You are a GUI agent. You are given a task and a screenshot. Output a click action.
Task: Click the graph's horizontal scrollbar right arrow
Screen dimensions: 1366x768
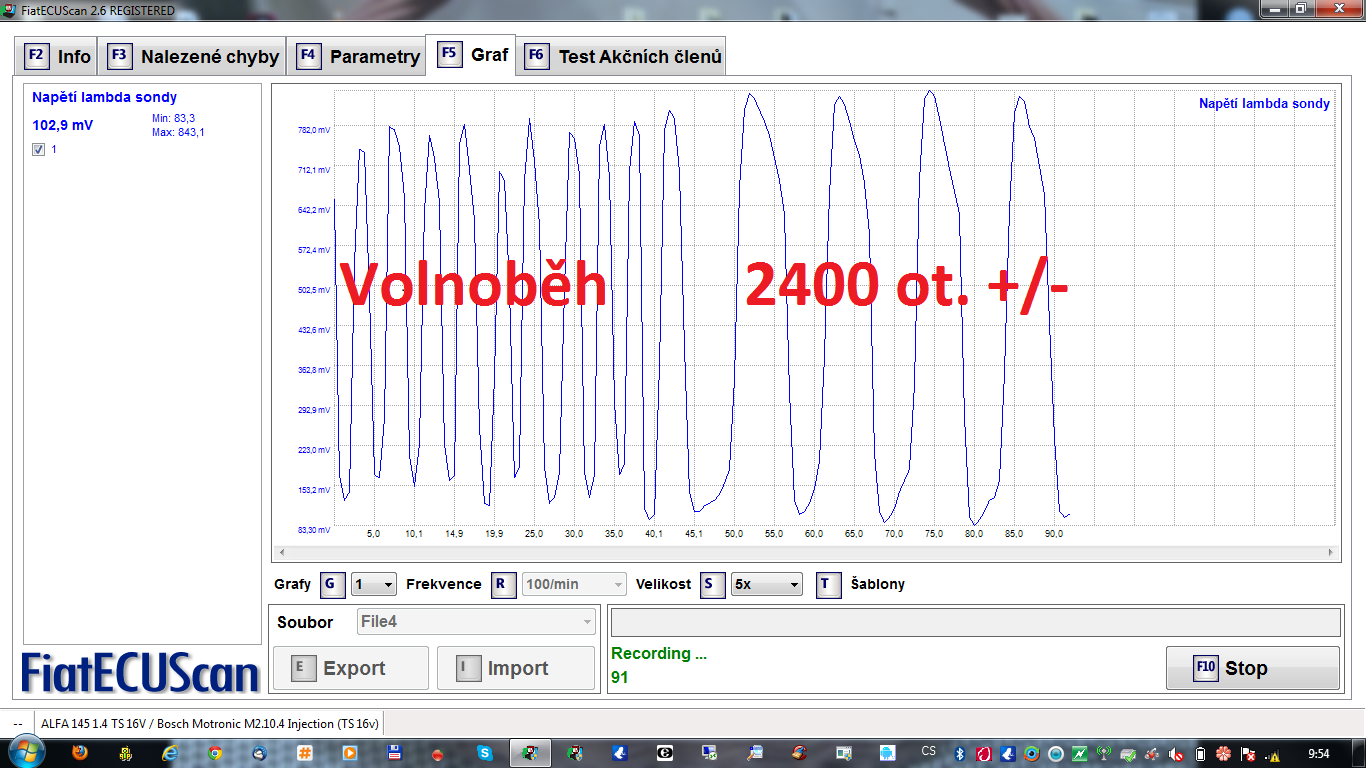[1330, 552]
